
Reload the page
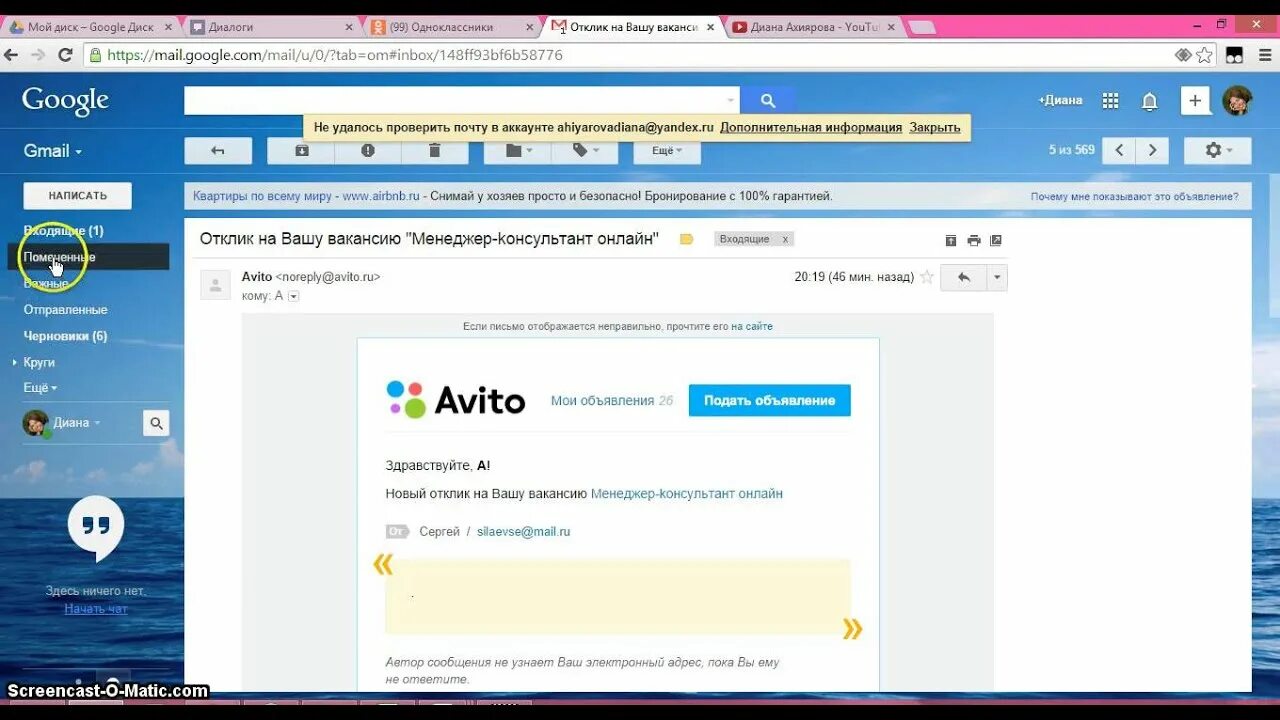click(65, 55)
